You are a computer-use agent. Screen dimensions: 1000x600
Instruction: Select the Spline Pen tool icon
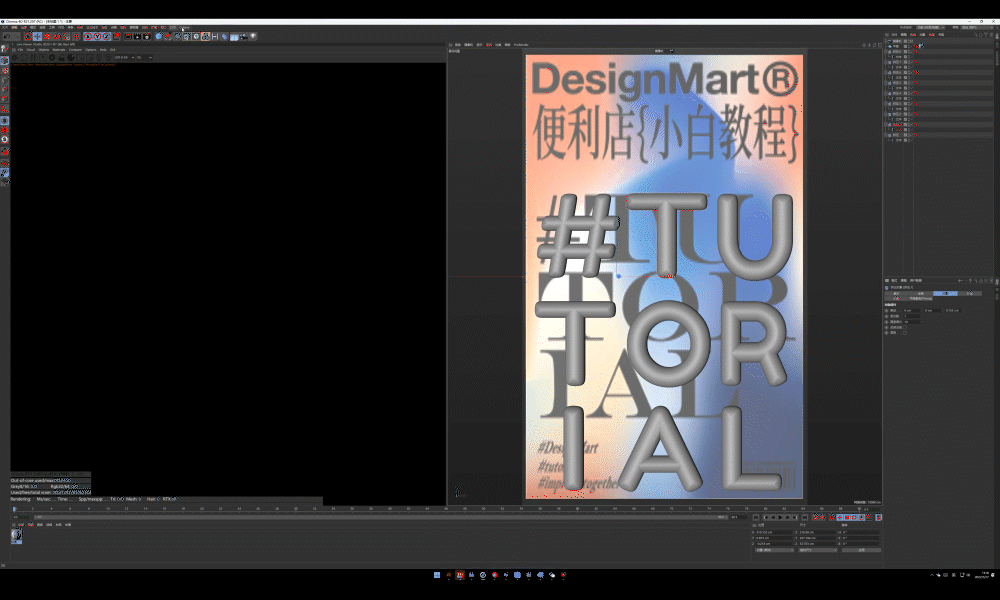168,37
